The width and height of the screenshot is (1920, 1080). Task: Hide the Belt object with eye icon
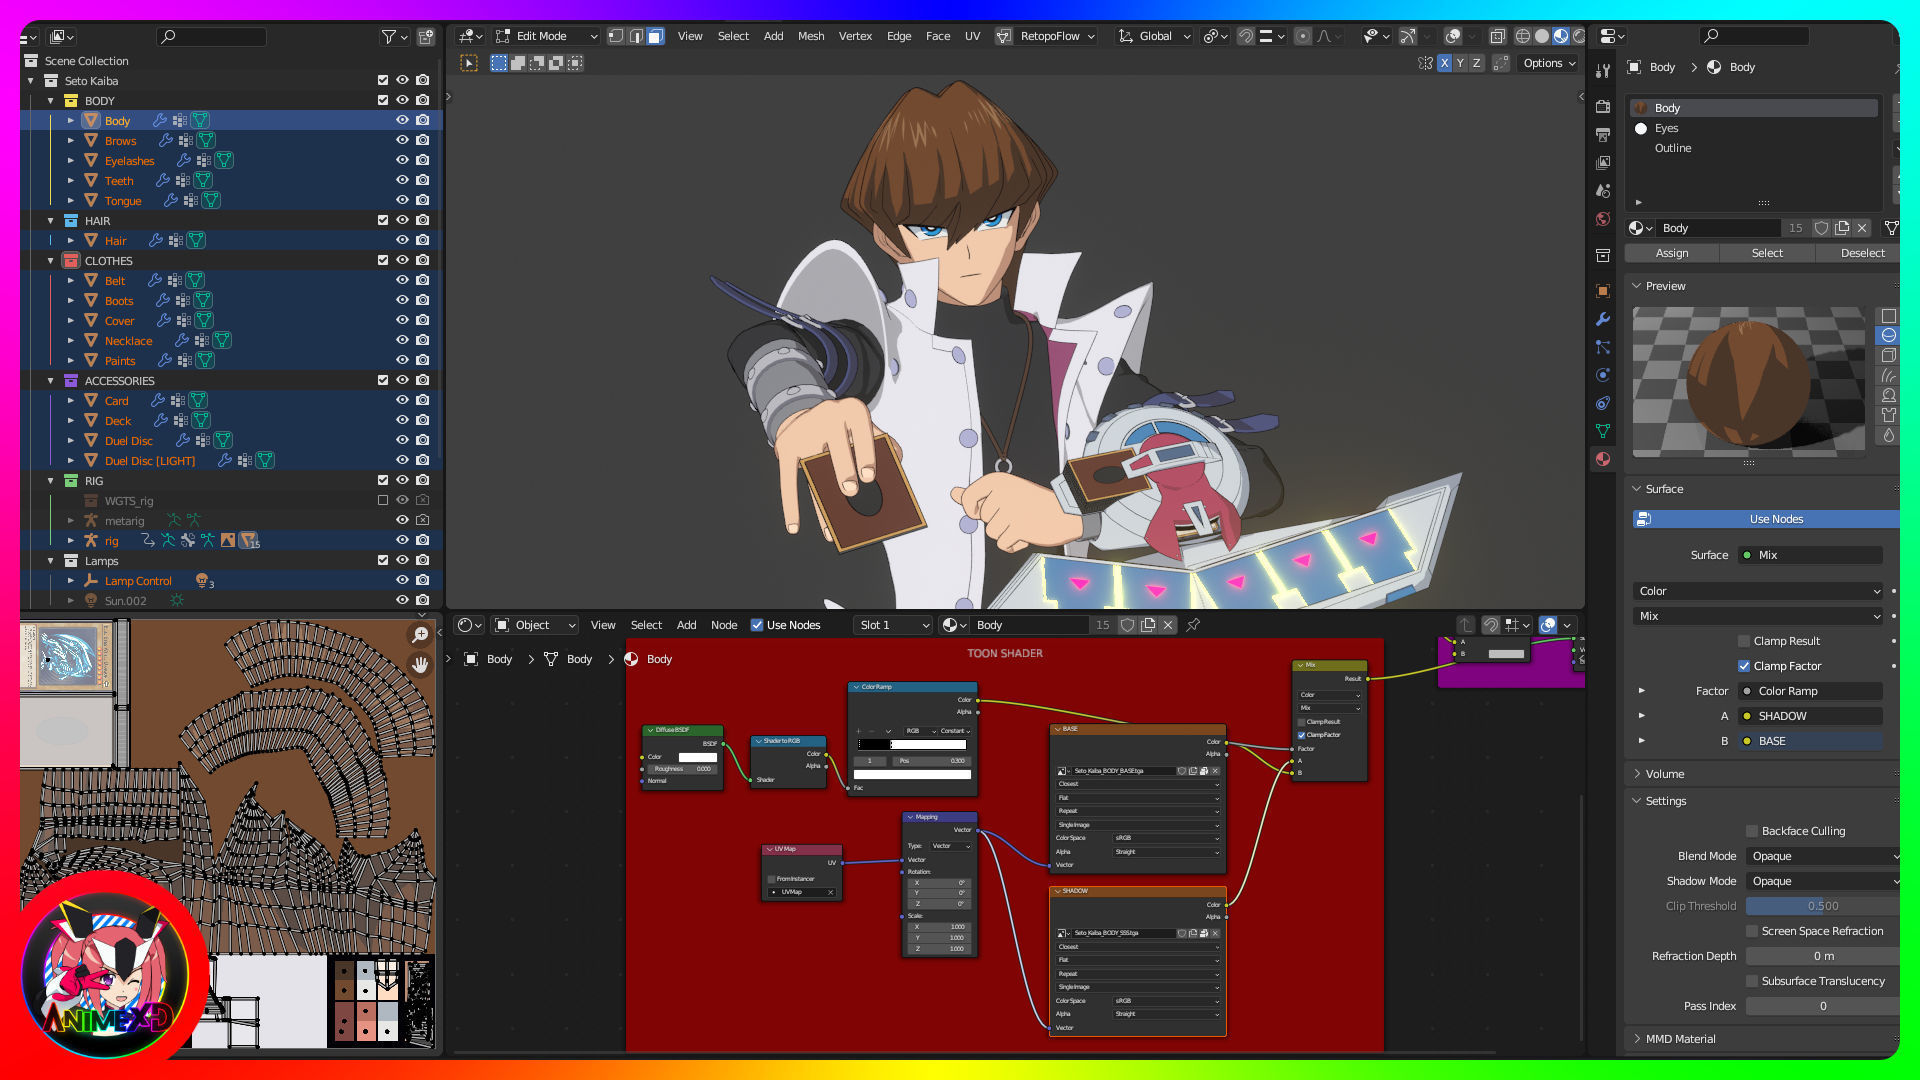402,280
